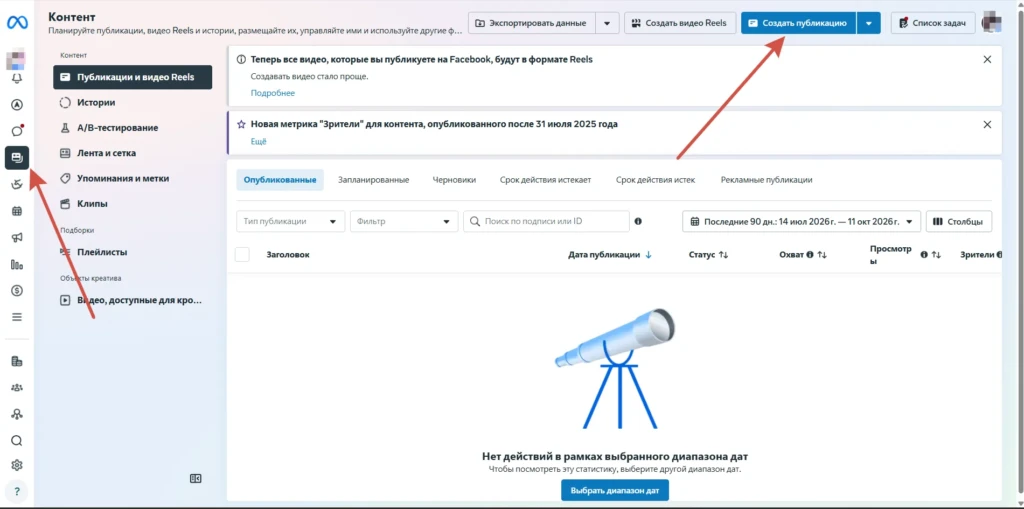
Task: Open the Фильтр dropdown
Action: (x=404, y=222)
